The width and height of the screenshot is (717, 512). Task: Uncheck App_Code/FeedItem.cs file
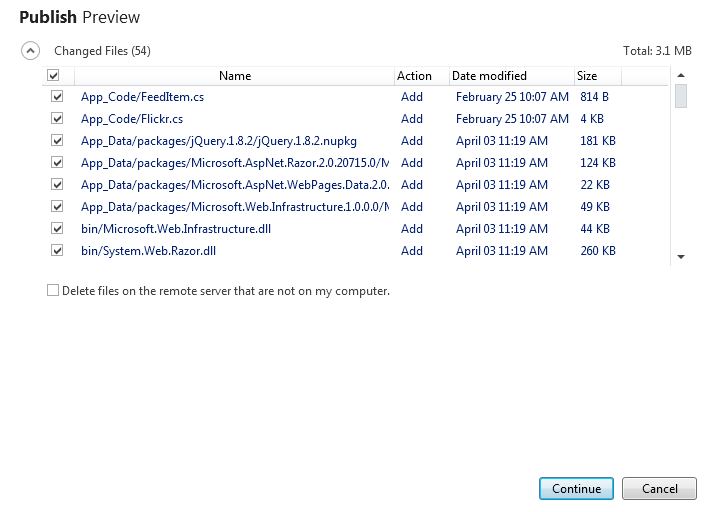coord(57,96)
